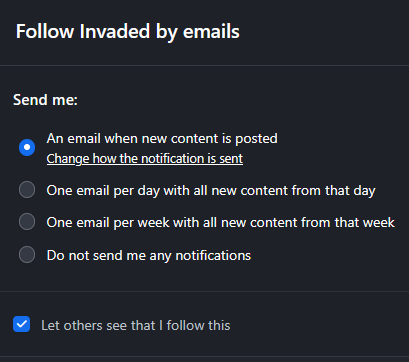Image resolution: width=409 pixels, height=362 pixels.
Task: Click the 'Send me:' section label
Action: point(45,100)
